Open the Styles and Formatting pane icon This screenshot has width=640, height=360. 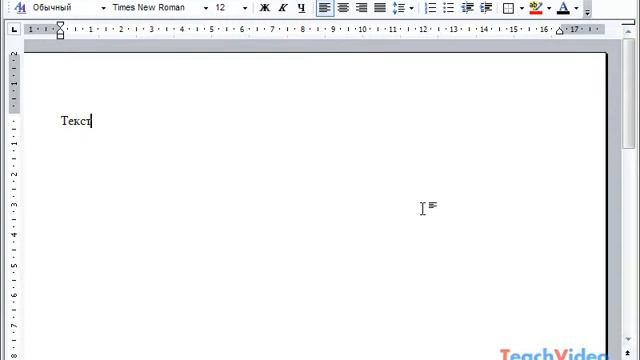(20, 7)
